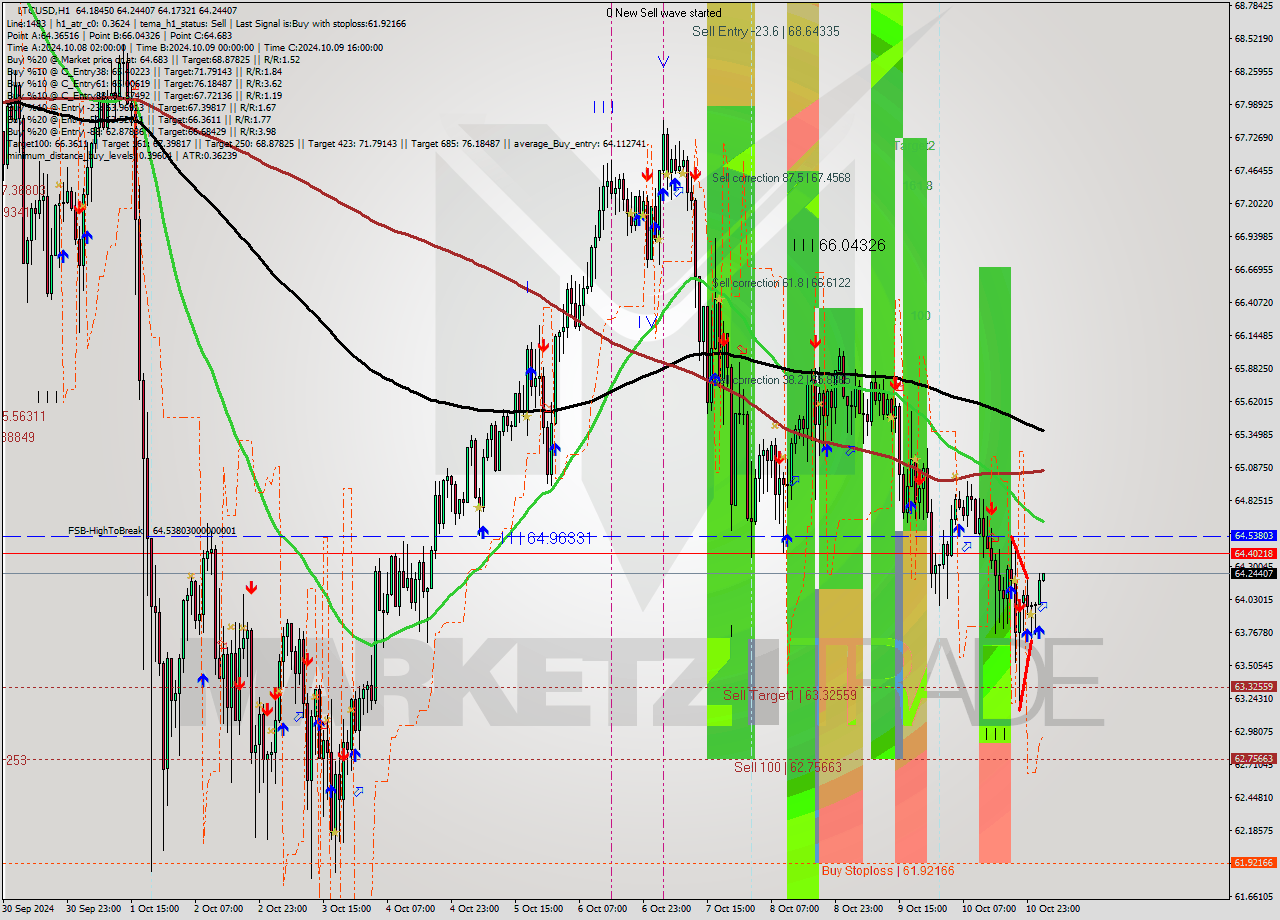Click the '30 Sep 2024' date label
Viewport: 1280px width, 920px height.
[27, 909]
